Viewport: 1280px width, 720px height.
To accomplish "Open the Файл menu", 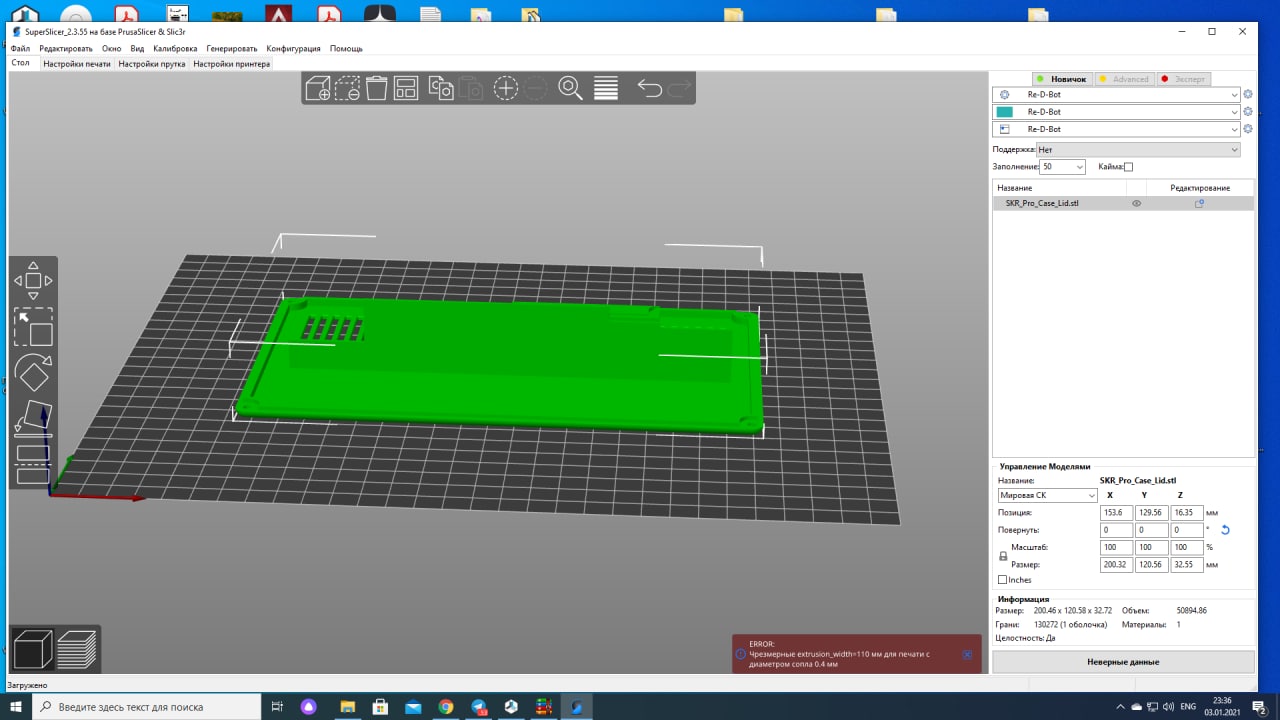I will coord(20,48).
